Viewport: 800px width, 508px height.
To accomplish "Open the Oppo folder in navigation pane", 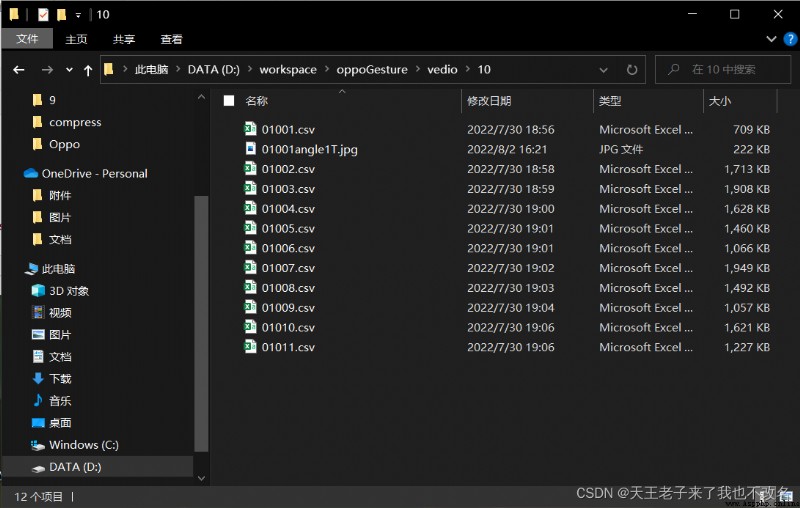I will click(x=64, y=144).
